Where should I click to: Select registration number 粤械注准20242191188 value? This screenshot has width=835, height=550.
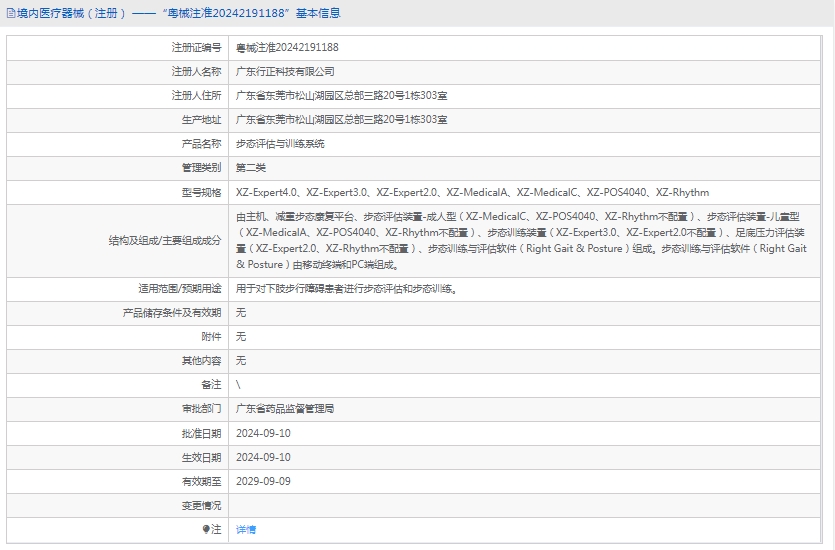(287, 47)
